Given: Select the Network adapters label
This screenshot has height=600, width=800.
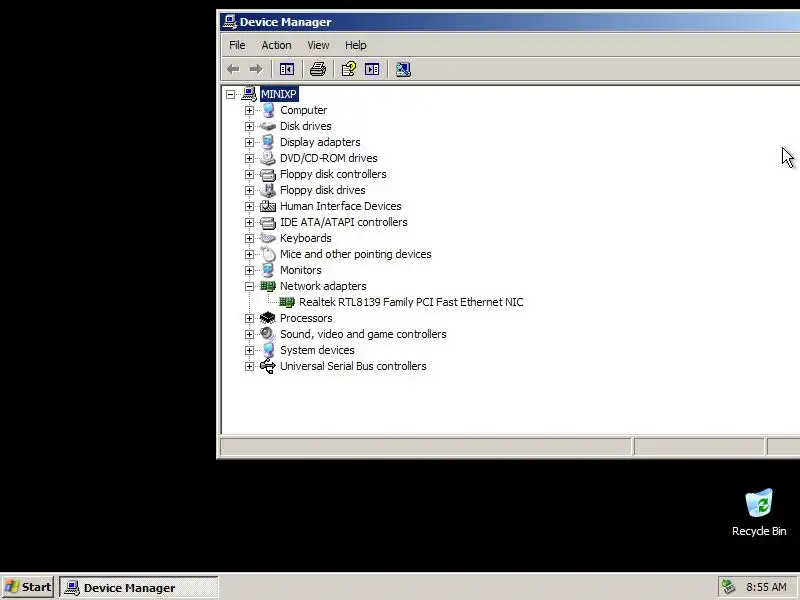Looking at the screenshot, I should [323, 286].
